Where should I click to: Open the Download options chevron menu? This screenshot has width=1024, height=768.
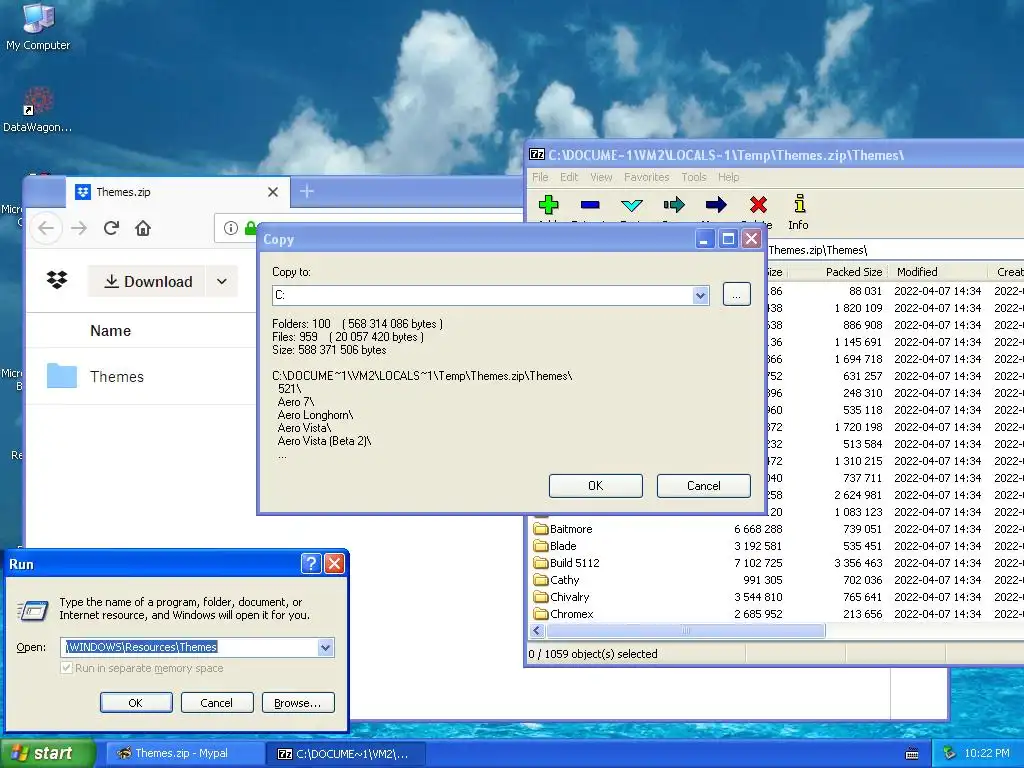pos(222,281)
